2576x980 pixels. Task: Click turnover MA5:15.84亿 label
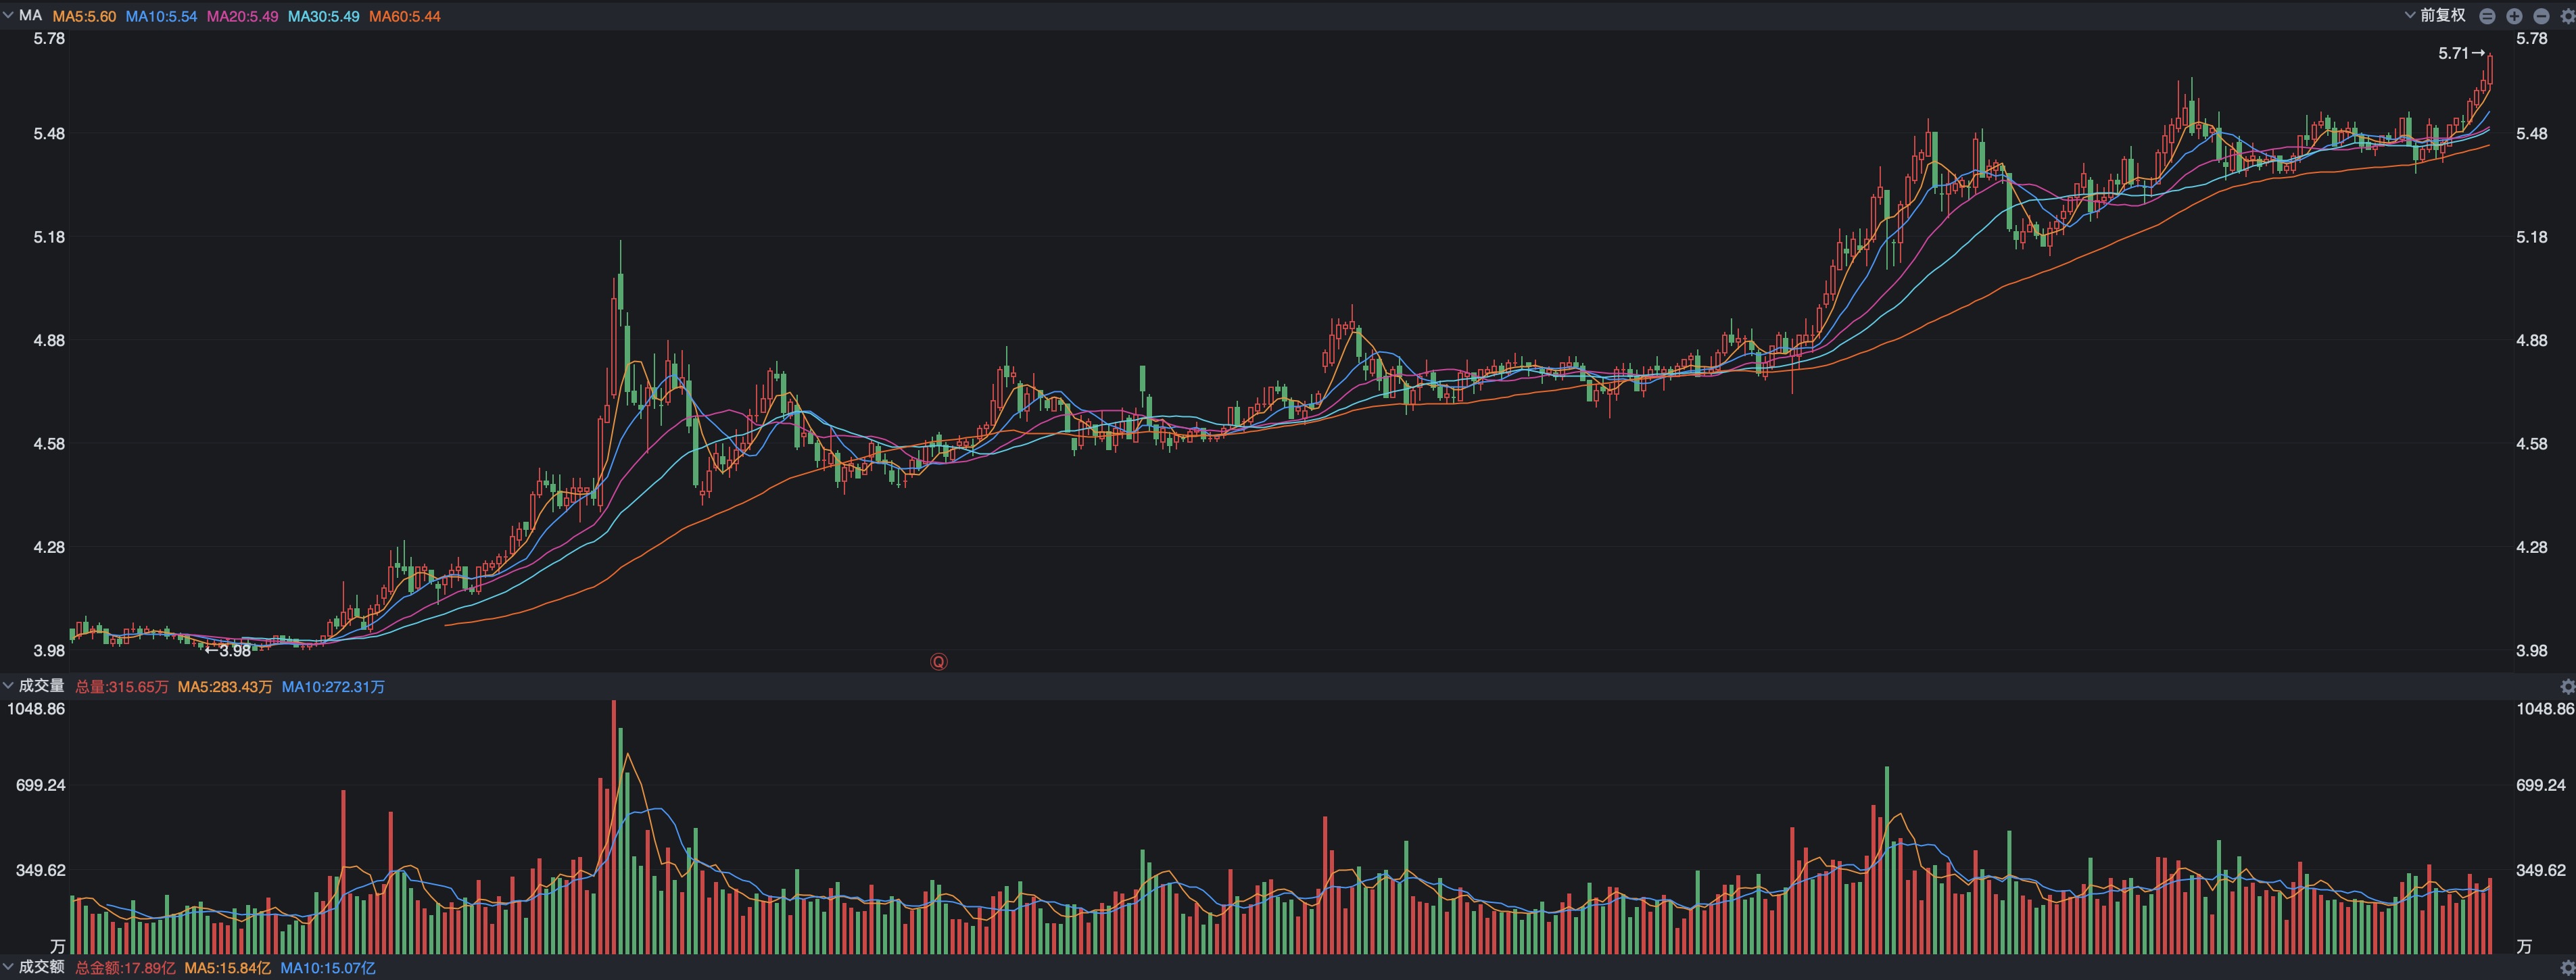pyautogui.click(x=228, y=967)
